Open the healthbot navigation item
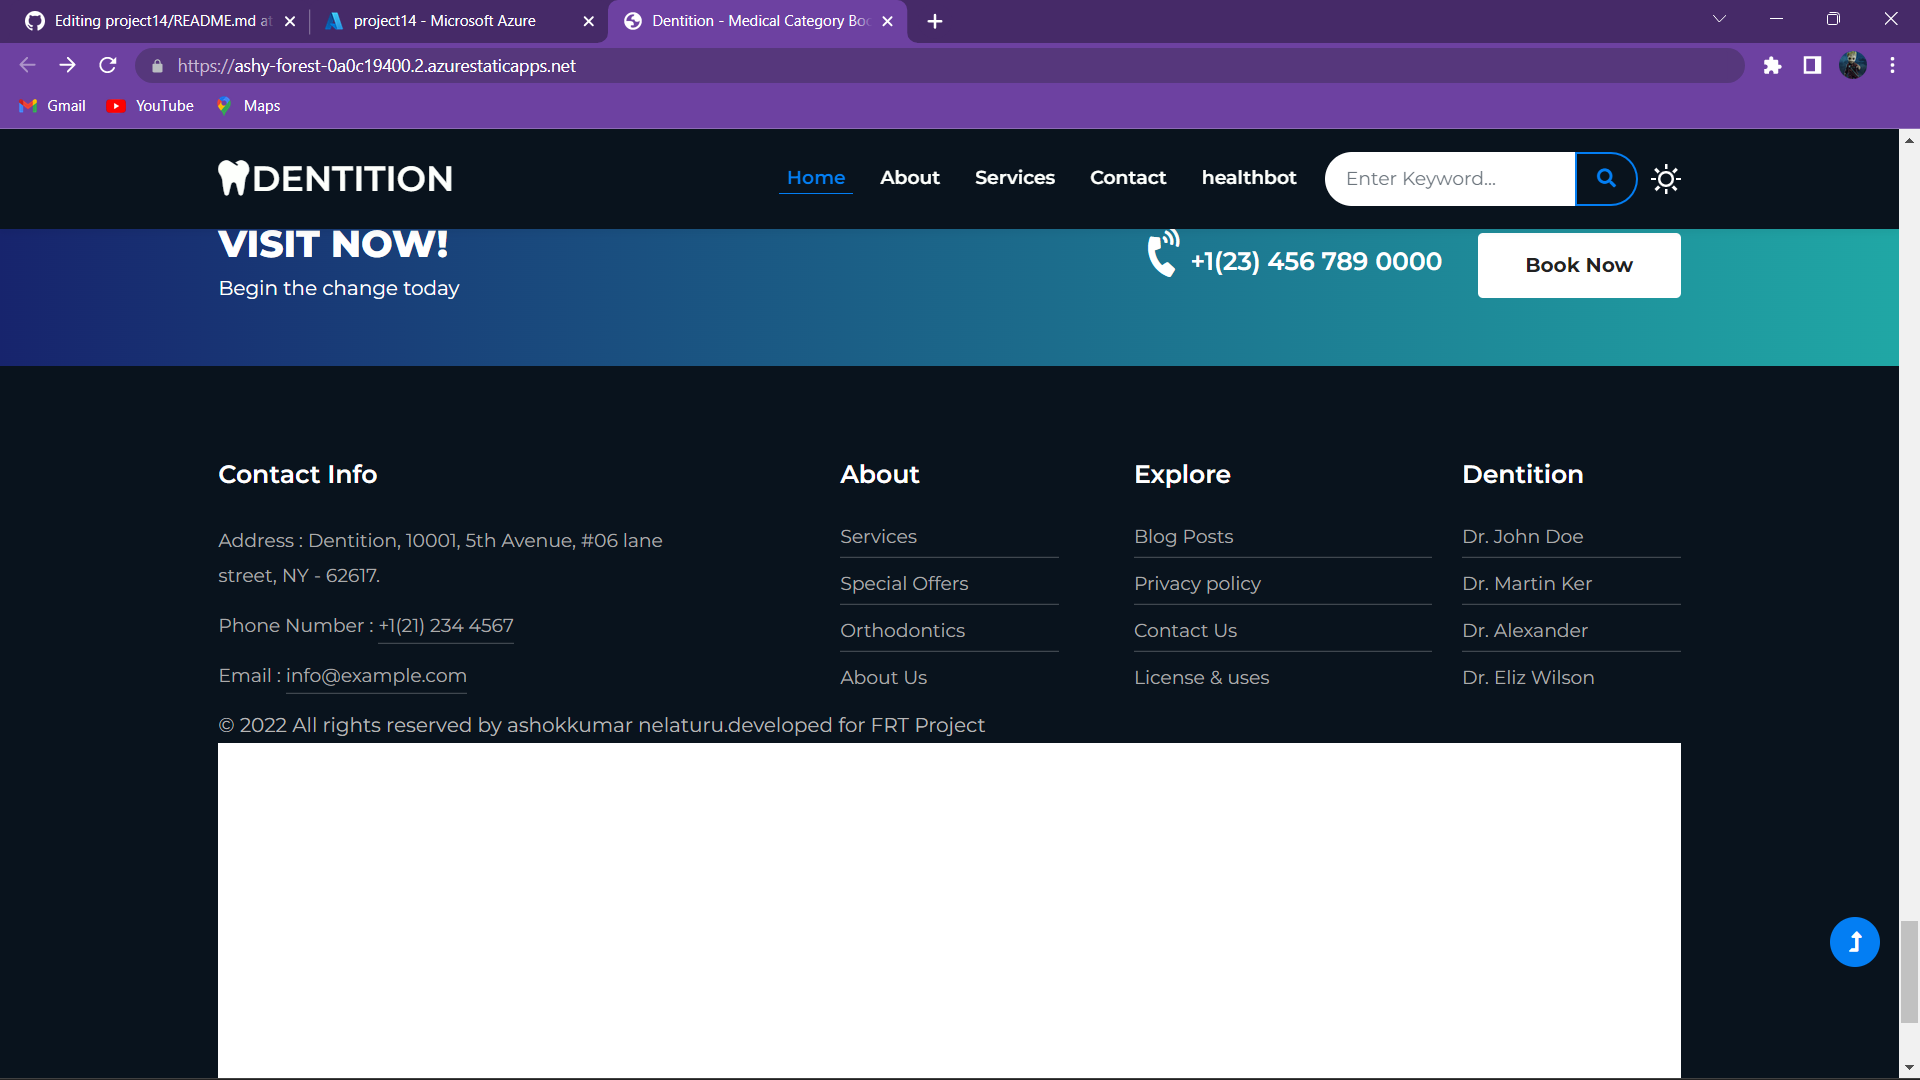The image size is (1920, 1080). point(1248,177)
